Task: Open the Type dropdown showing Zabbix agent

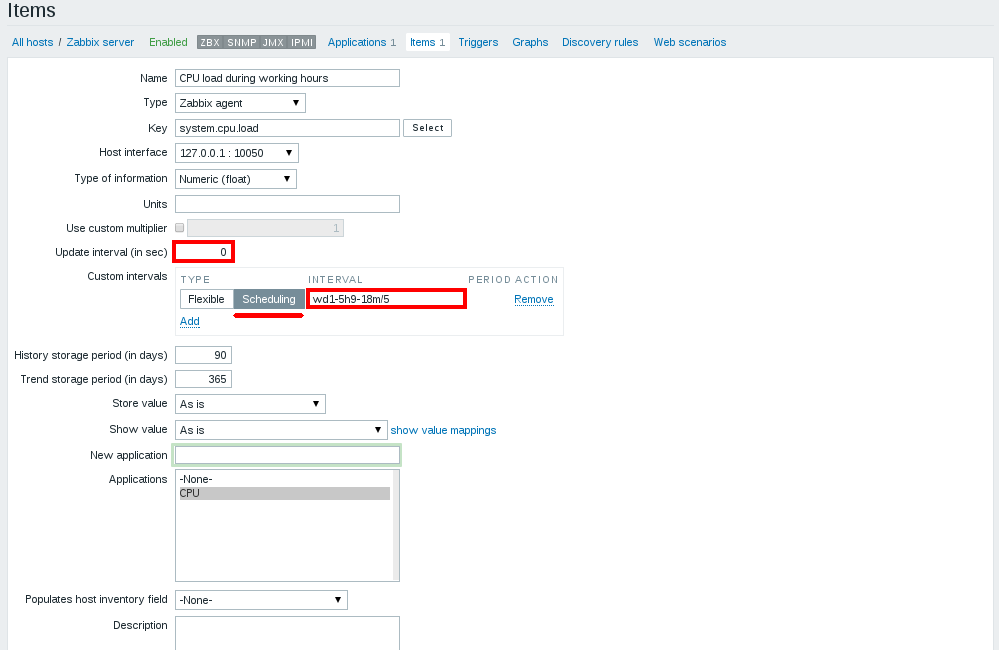Action: coord(240,103)
